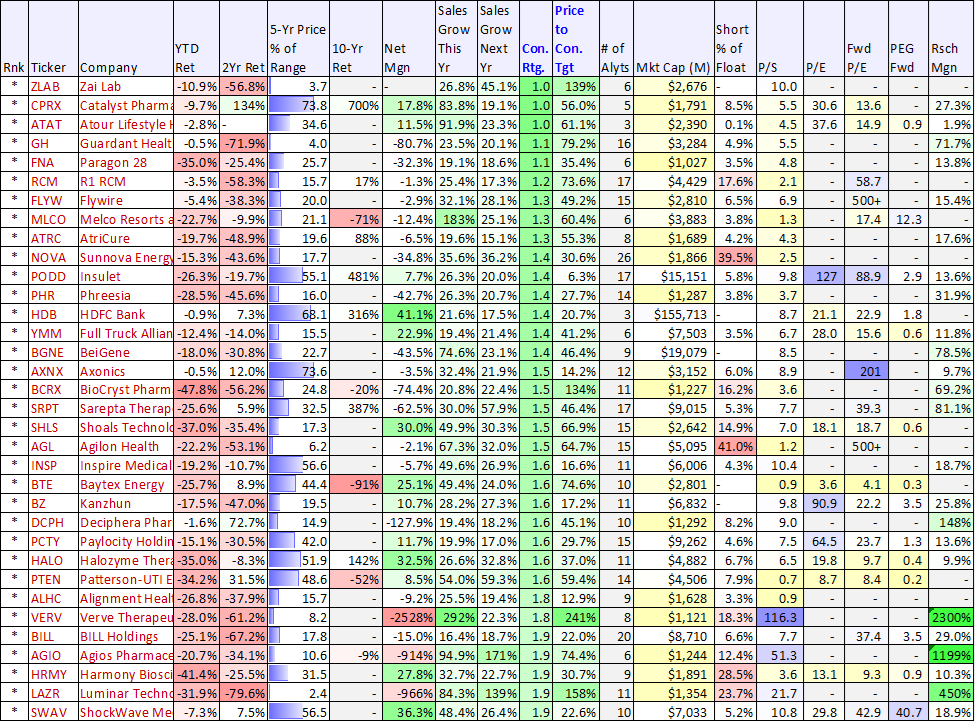This screenshot has height=722, width=975.
Task: Click the CPRX ticker cell
Action: pos(53,106)
